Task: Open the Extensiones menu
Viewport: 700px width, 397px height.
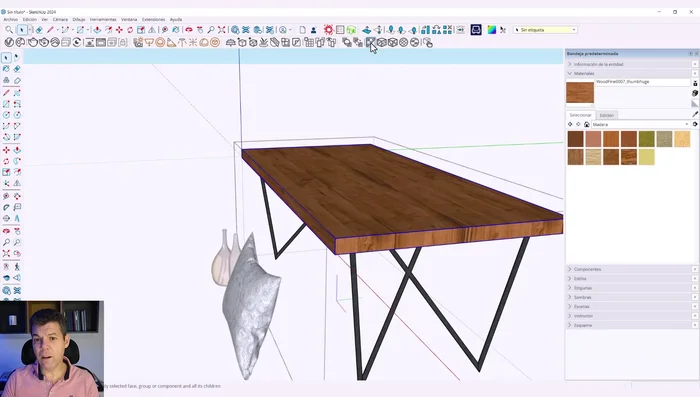Action: [154, 20]
